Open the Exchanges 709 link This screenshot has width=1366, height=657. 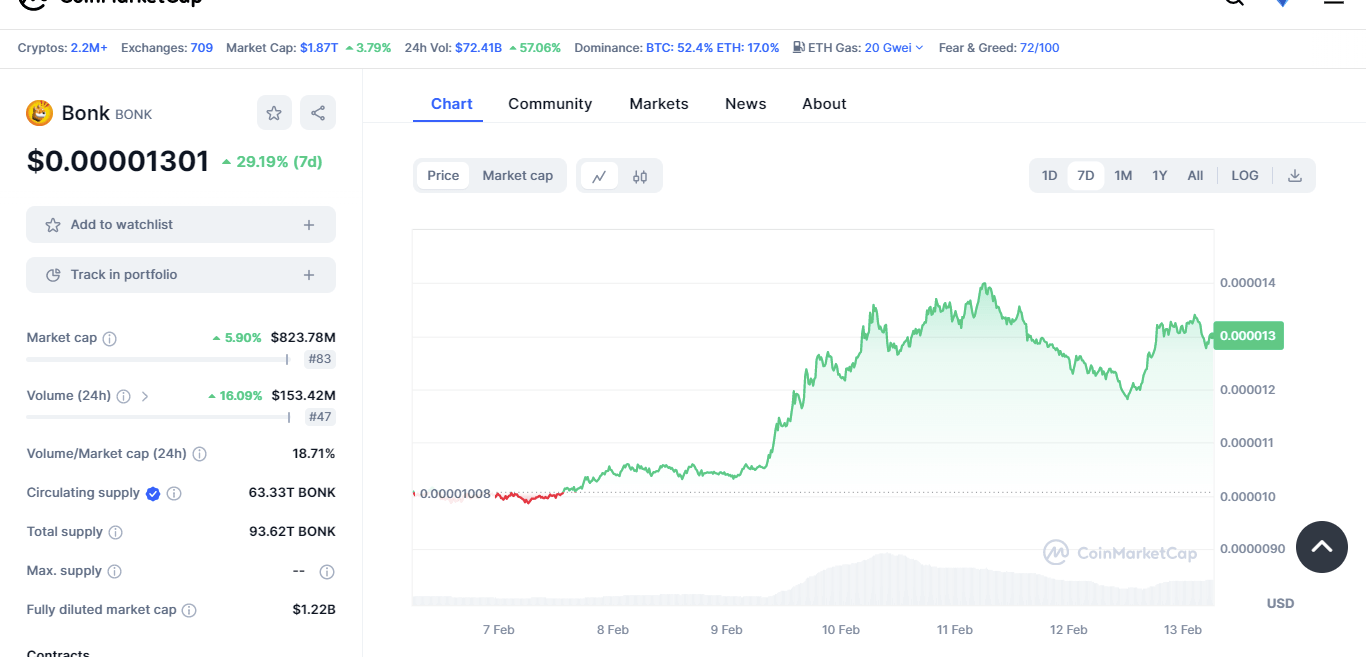click(202, 48)
